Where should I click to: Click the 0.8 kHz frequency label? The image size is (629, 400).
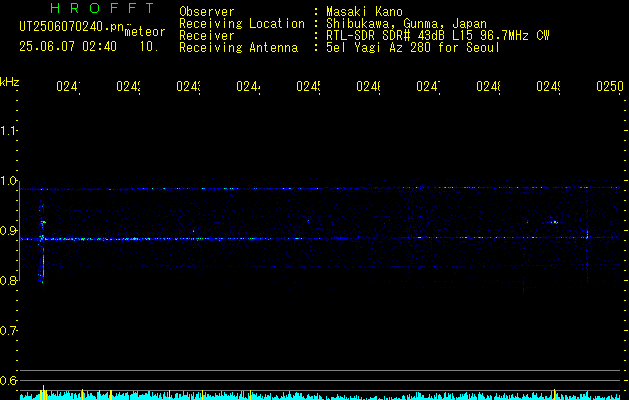(x=8, y=280)
